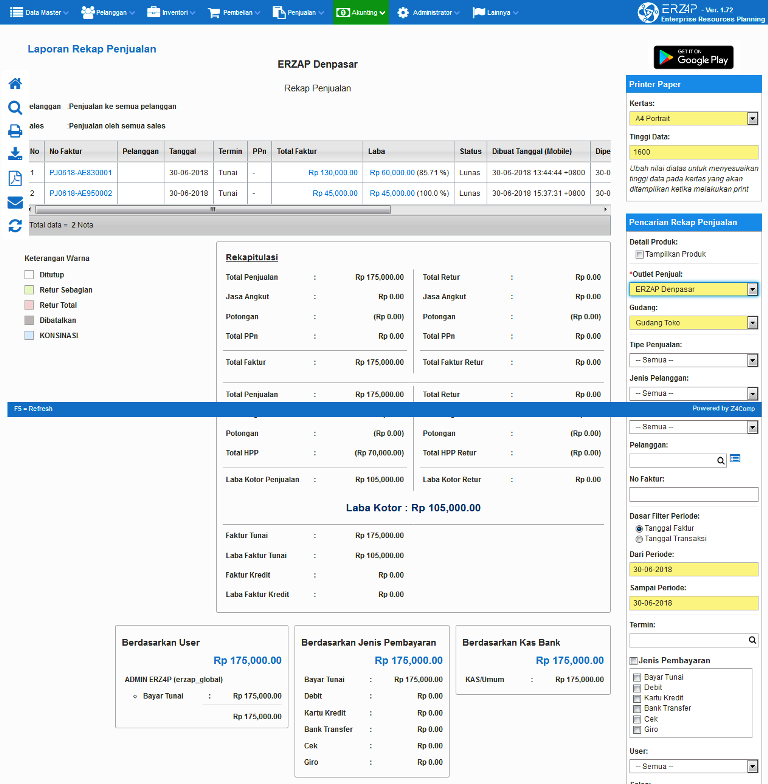This screenshot has width=768, height=784.
Task: Email report using sidebar envelope icon
Action: click(x=15, y=202)
